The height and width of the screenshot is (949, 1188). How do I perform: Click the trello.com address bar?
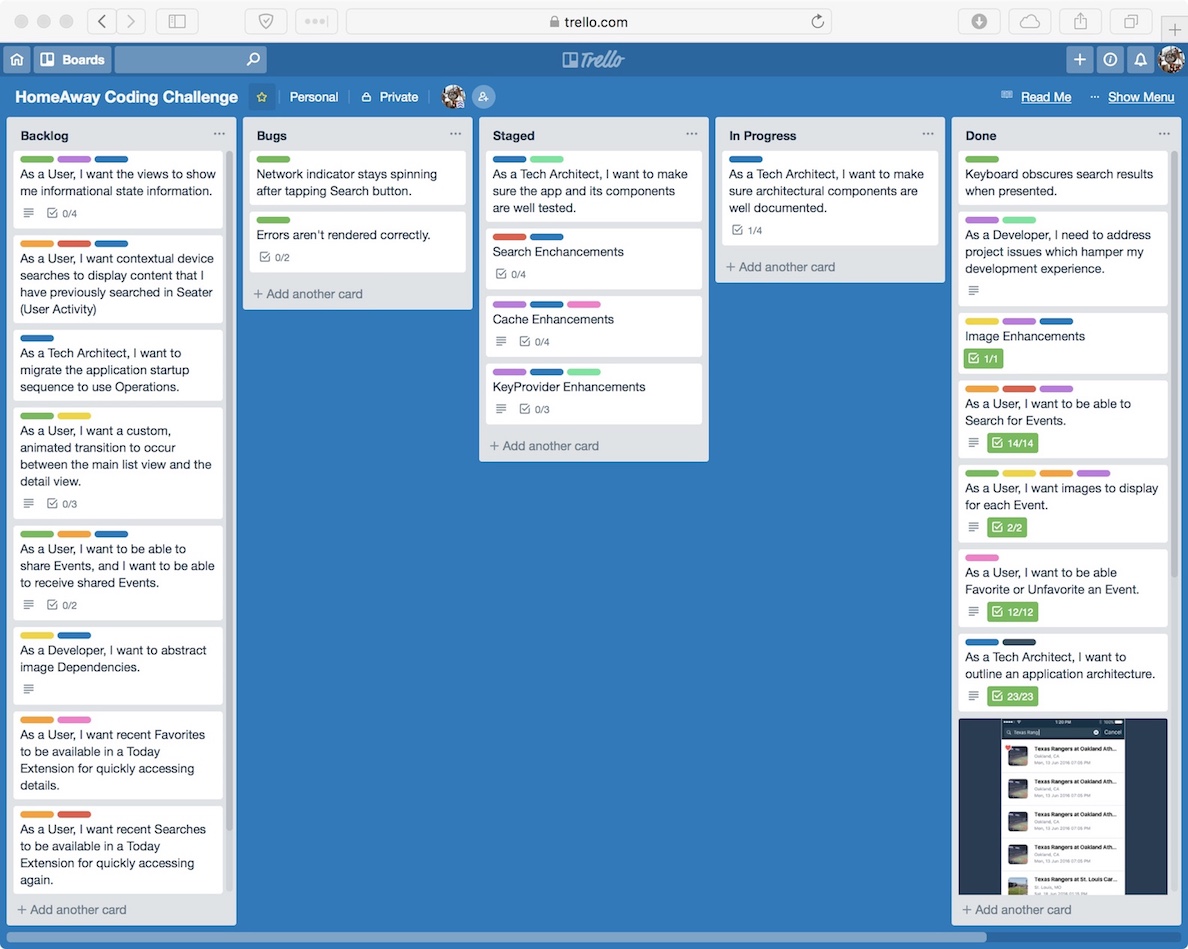(x=589, y=21)
